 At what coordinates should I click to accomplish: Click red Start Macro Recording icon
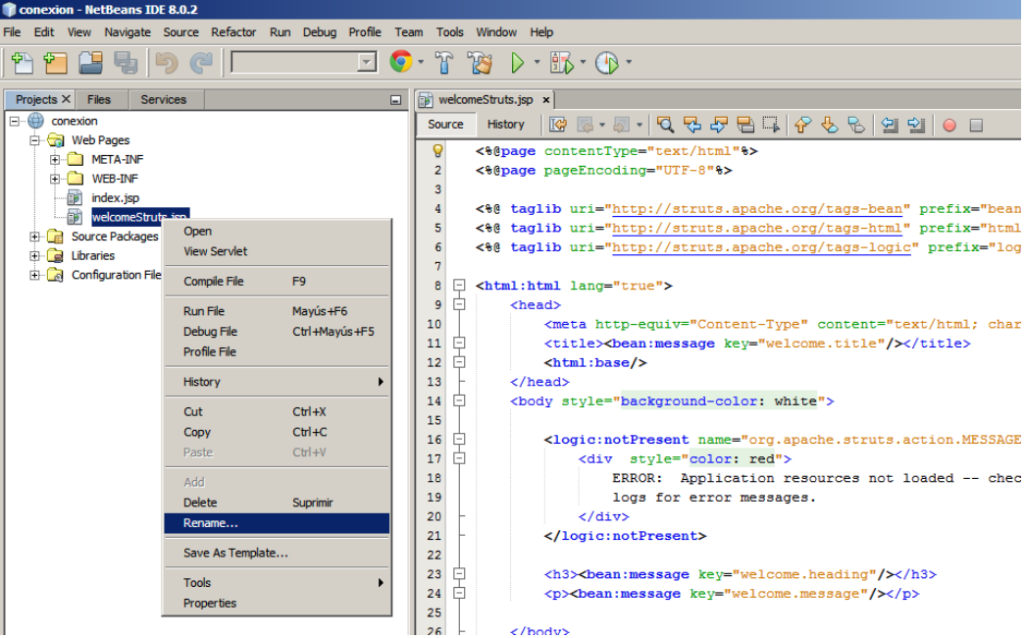tap(950, 125)
